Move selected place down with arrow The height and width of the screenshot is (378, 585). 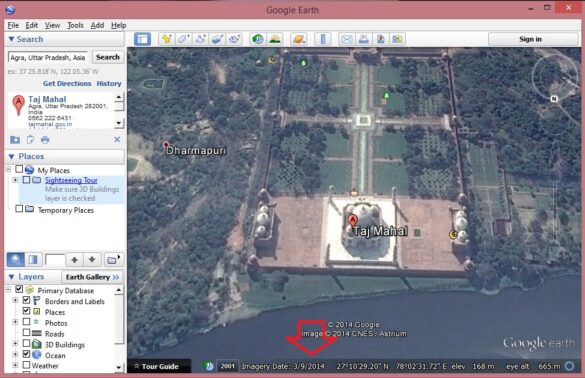(x=92, y=259)
